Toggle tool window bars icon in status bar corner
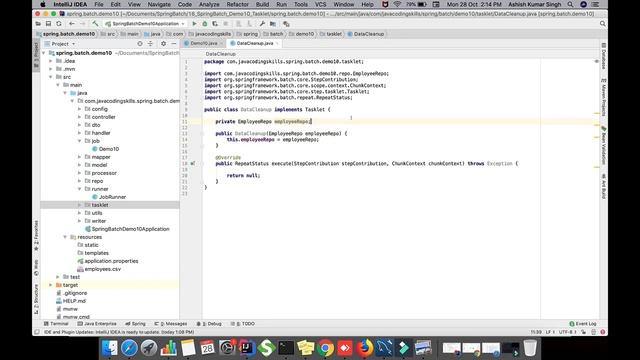Viewport: 640px width, 360px height. (37, 332)
